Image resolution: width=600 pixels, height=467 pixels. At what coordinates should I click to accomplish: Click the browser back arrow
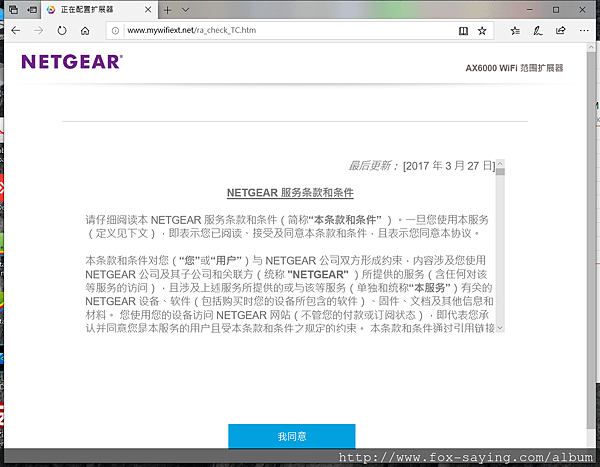(x=16, y=30)
